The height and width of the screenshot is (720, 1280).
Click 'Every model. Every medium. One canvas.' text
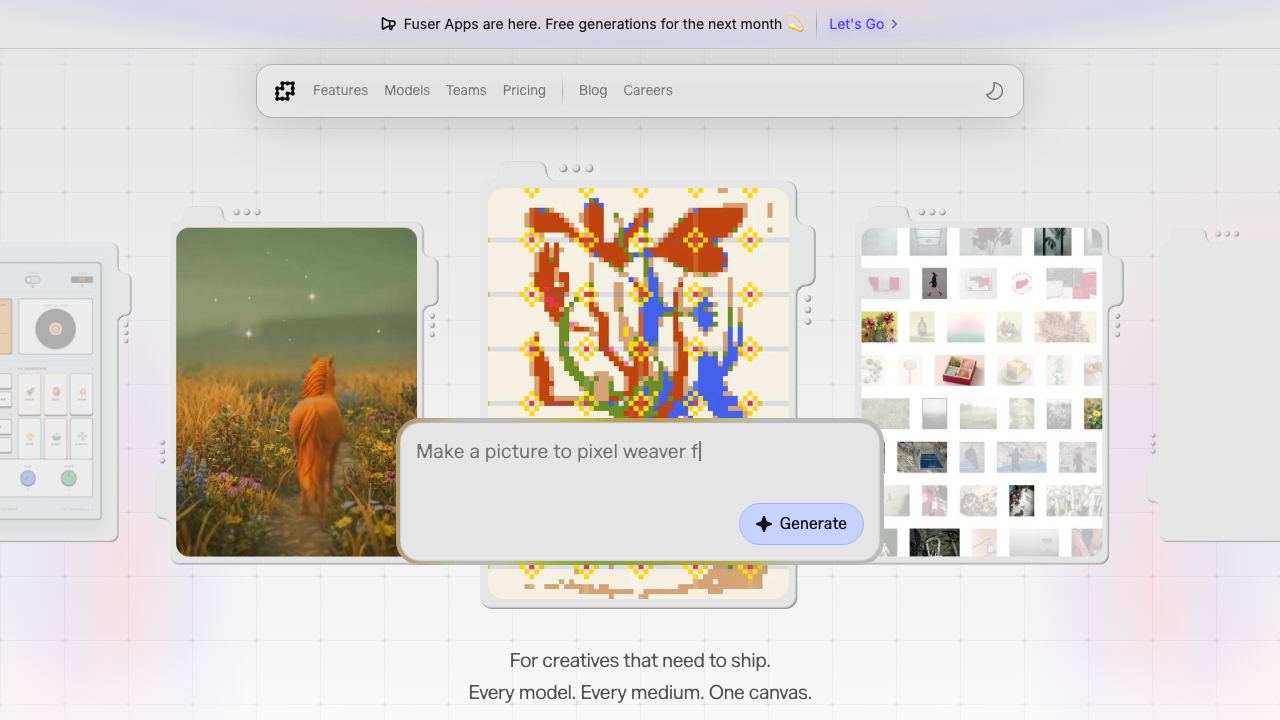[x=640, y=692]
